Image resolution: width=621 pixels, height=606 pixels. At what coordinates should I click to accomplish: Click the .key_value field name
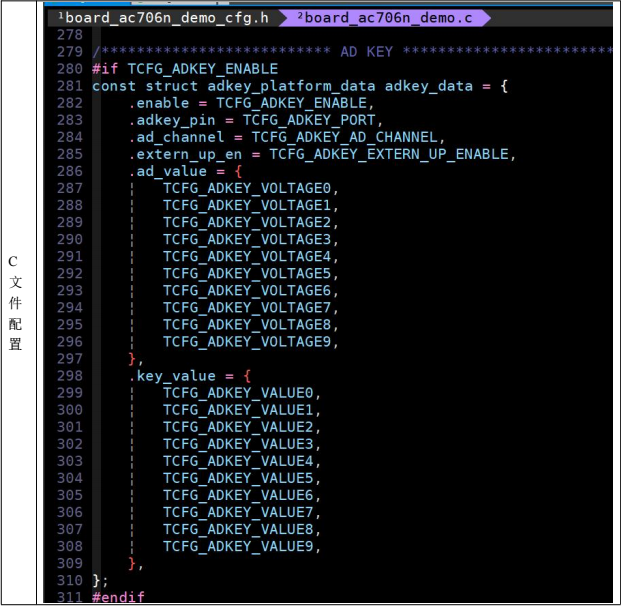click(x=172, y=376)
